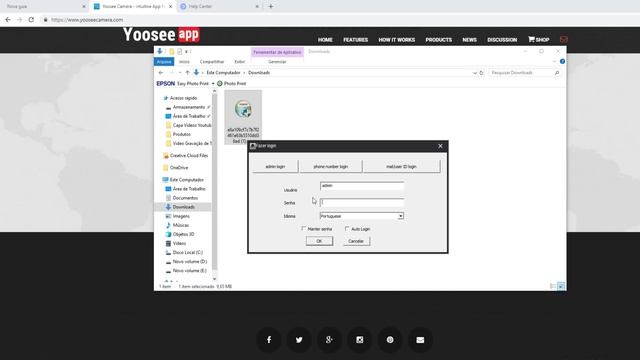Open the SHOP cart link

(x=539, y=40)
